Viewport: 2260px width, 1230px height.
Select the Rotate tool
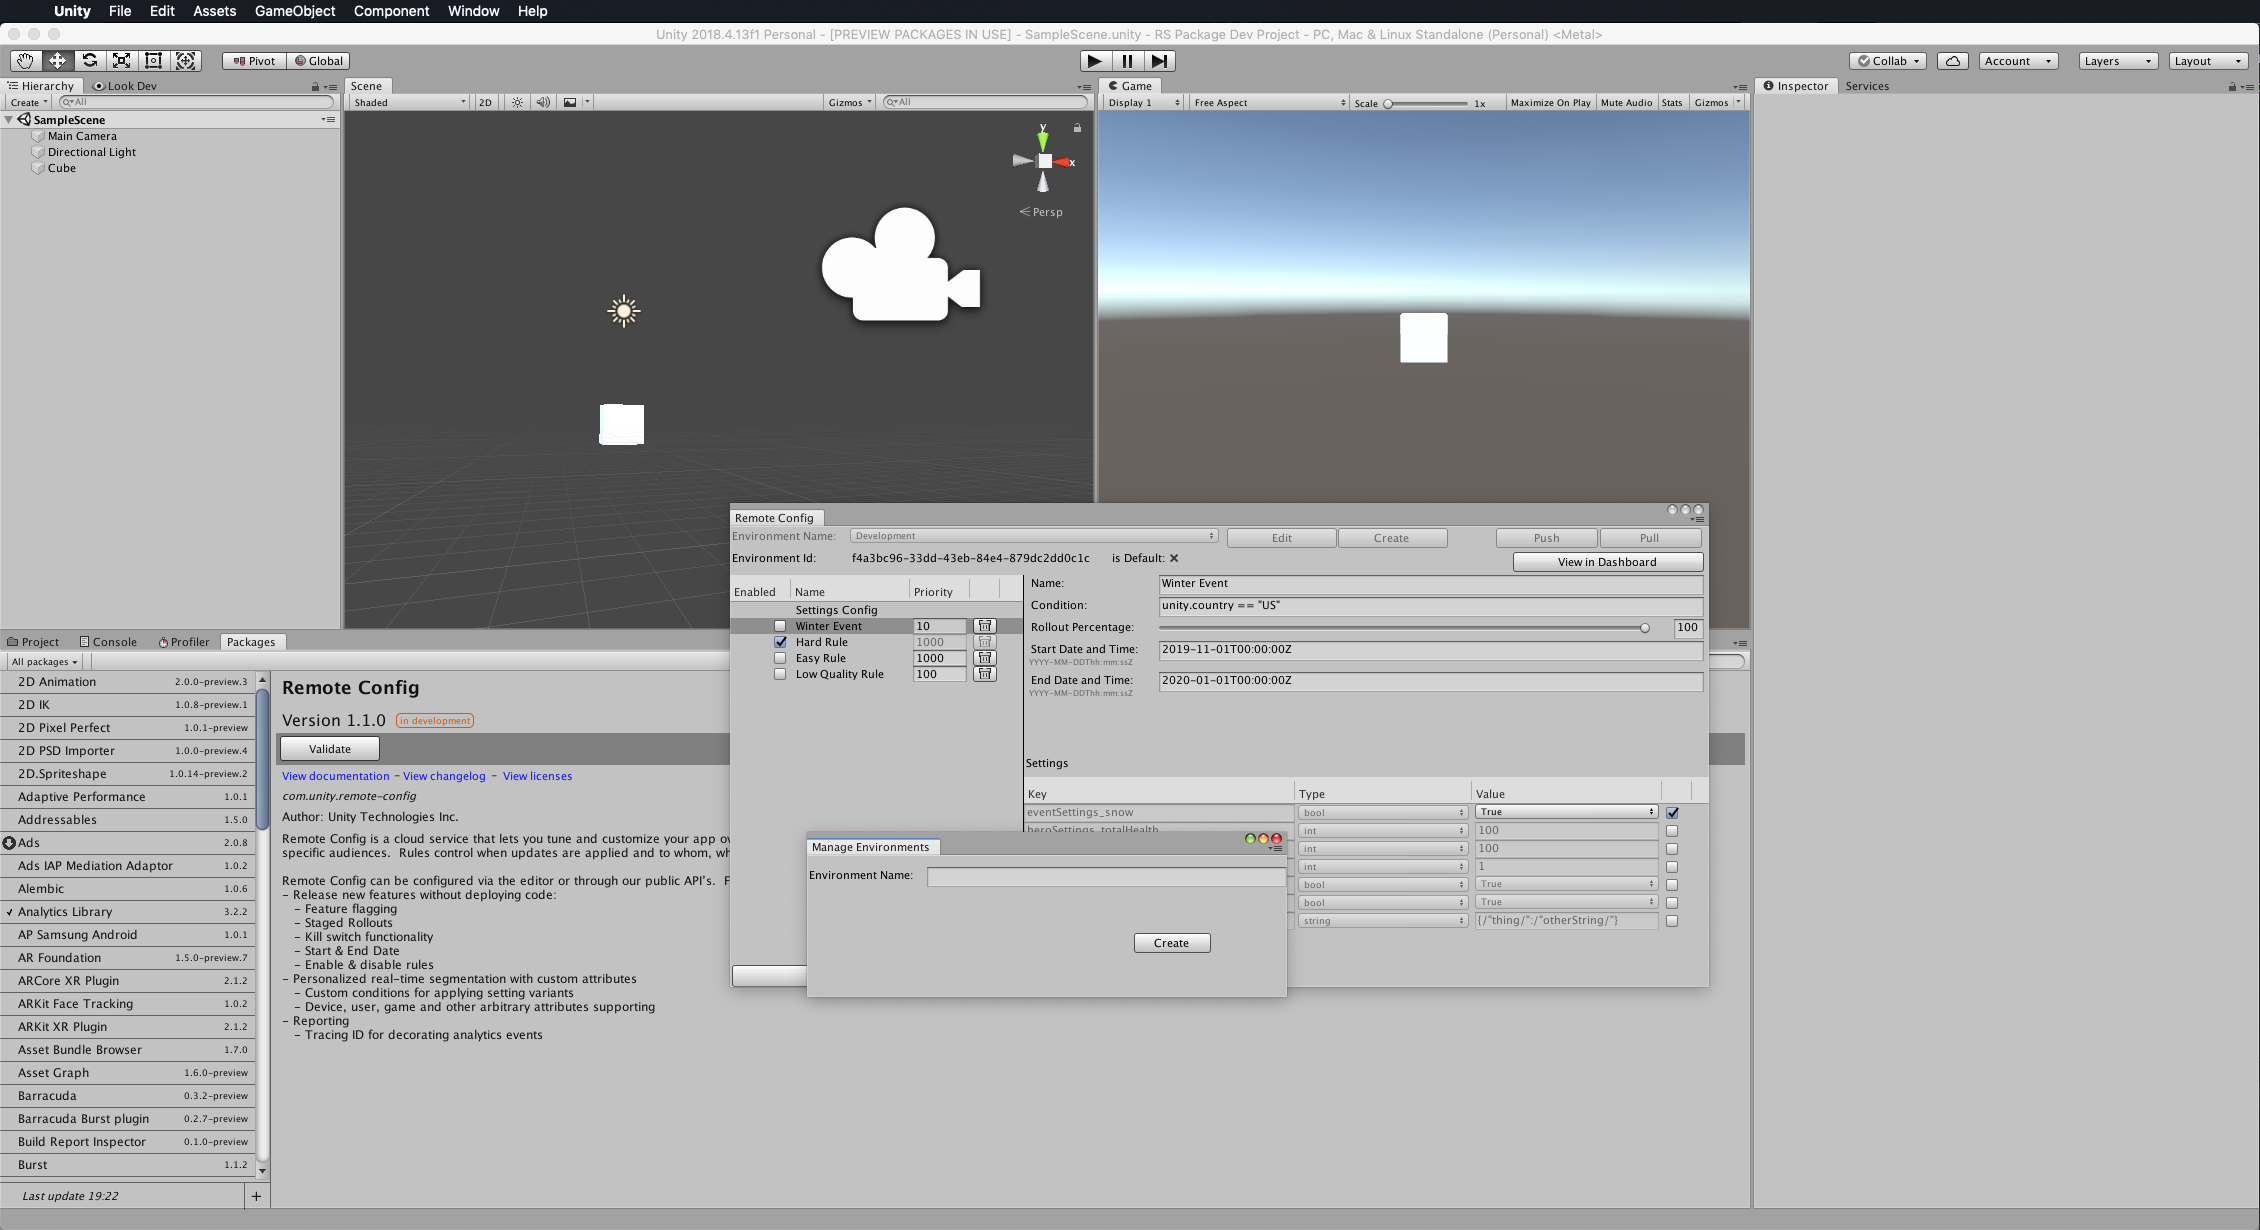[x=89, y=60]
